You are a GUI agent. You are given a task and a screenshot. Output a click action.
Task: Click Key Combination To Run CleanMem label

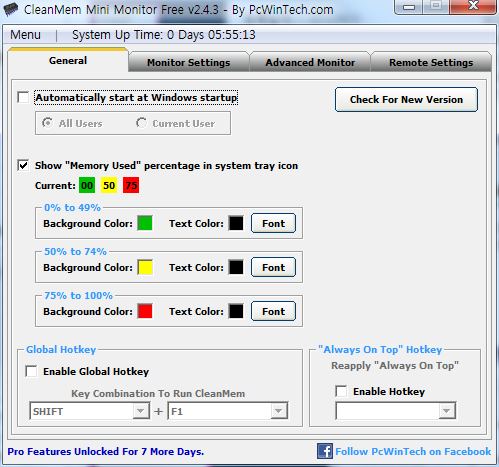click(x=158, y=393)
